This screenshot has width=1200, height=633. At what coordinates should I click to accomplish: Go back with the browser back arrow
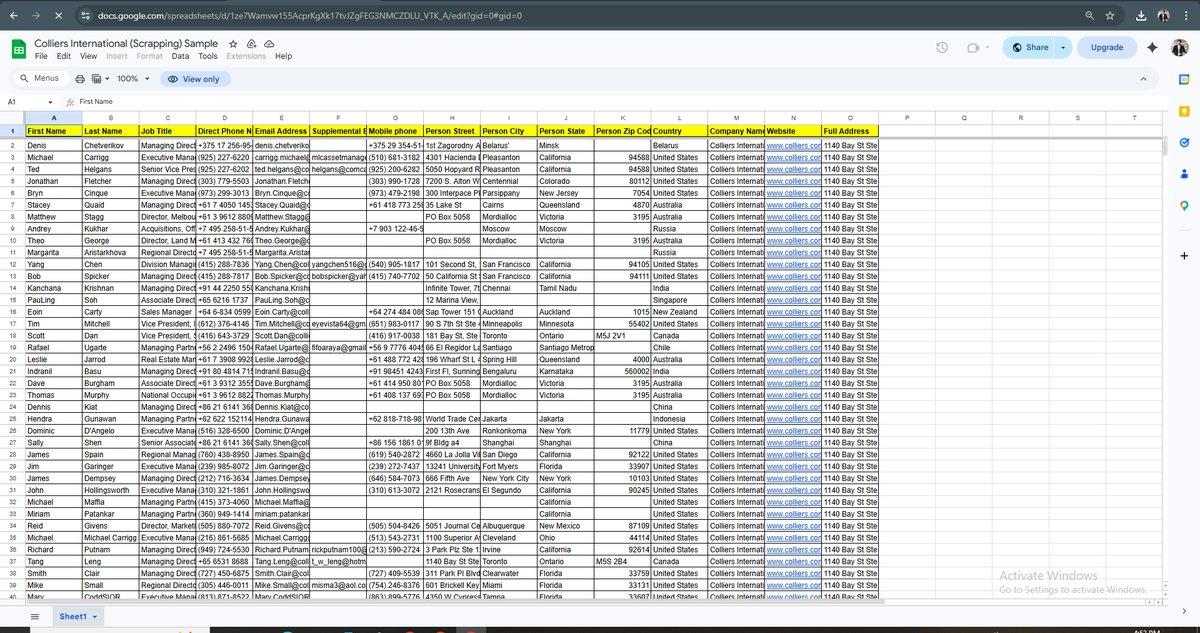(x=13, y=16)
